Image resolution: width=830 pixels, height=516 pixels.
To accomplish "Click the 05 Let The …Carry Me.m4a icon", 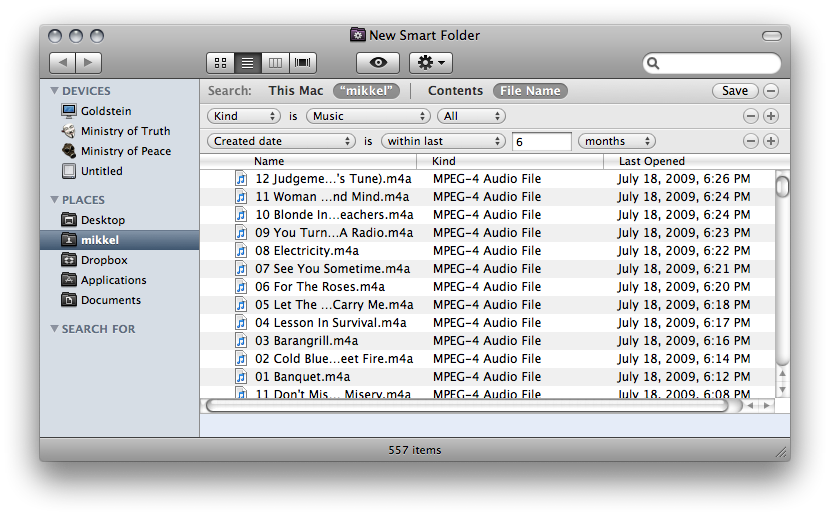I will click(x=241, y=305).
